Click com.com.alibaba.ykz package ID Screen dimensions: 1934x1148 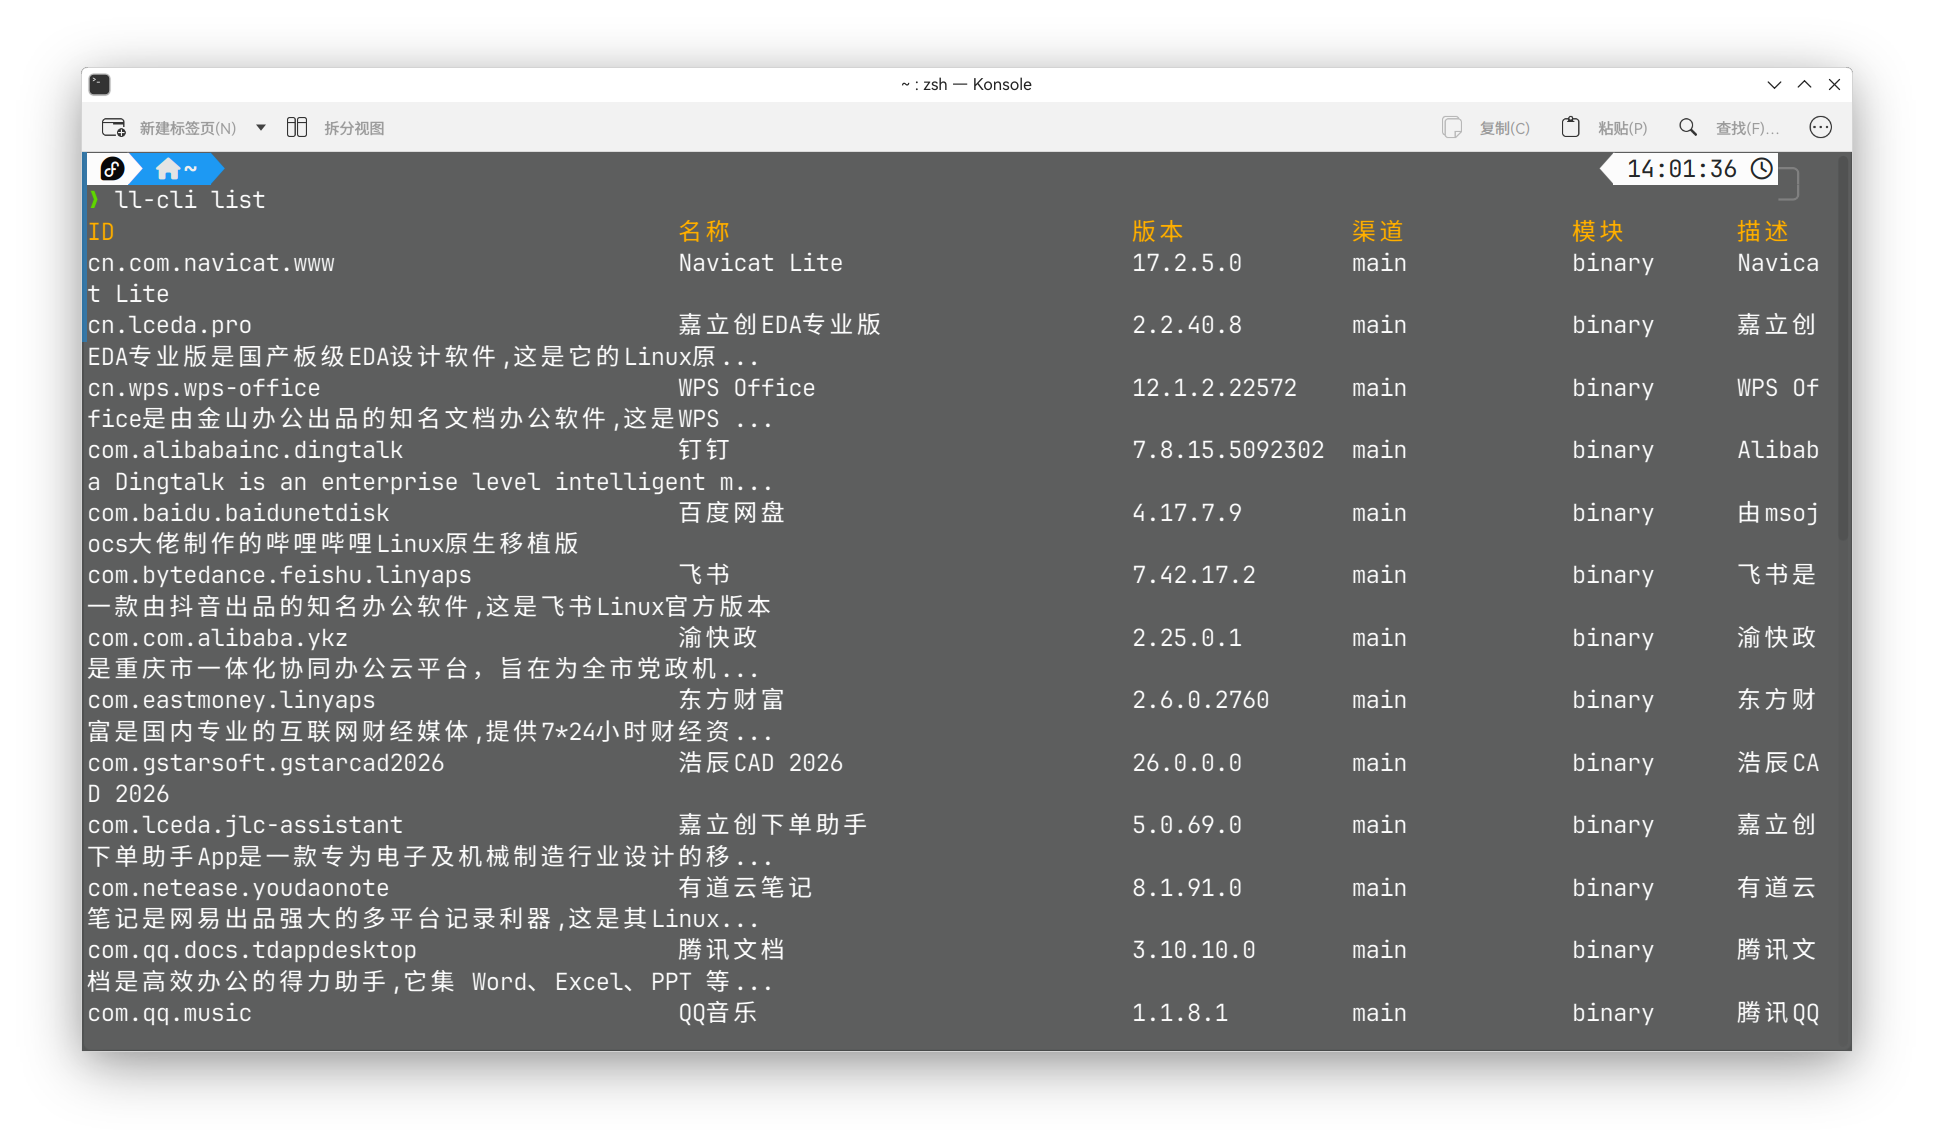tap(218, 638)
